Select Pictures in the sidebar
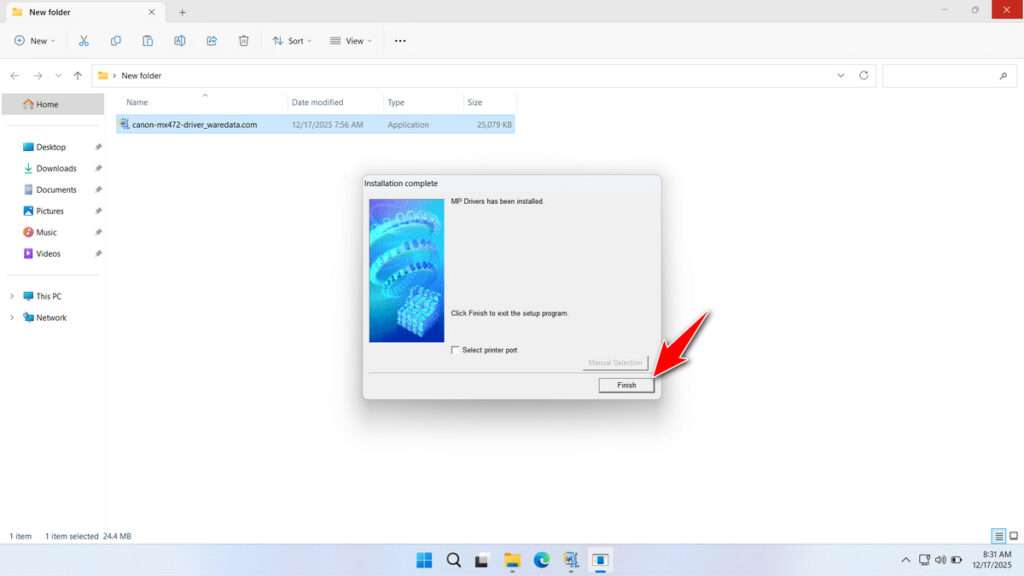The image size is (1024, 576). tap(52, 210)
